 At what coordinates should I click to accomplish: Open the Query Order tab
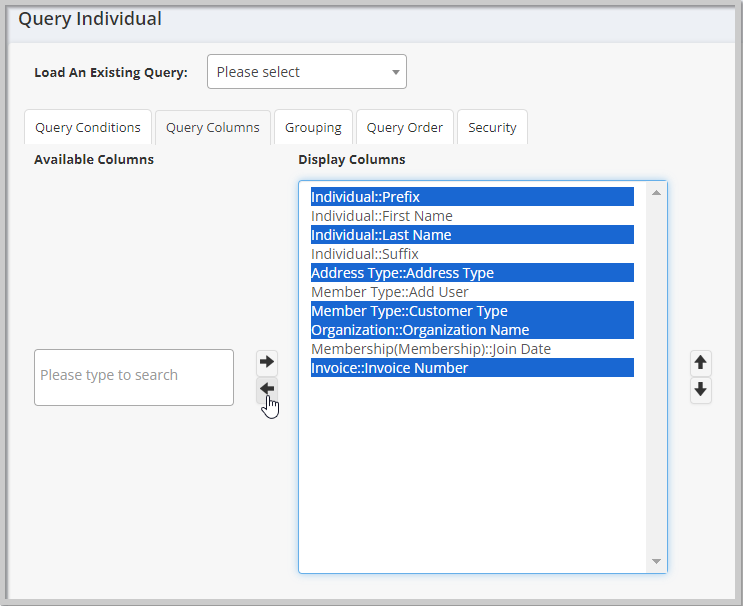(x=405, y=127)
